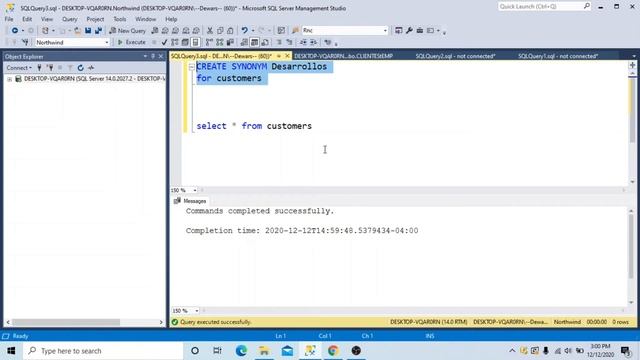
Task: Click the Navigate Backward icon
Action: coord(15,31)
